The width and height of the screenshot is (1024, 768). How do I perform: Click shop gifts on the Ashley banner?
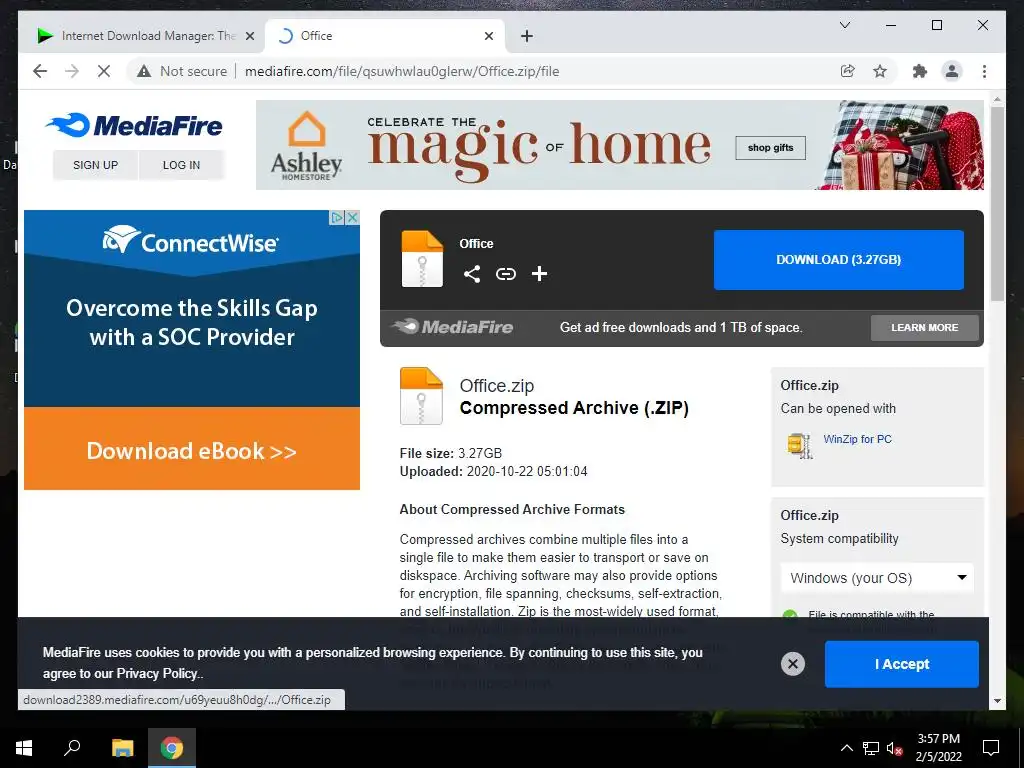coord(771,148)
